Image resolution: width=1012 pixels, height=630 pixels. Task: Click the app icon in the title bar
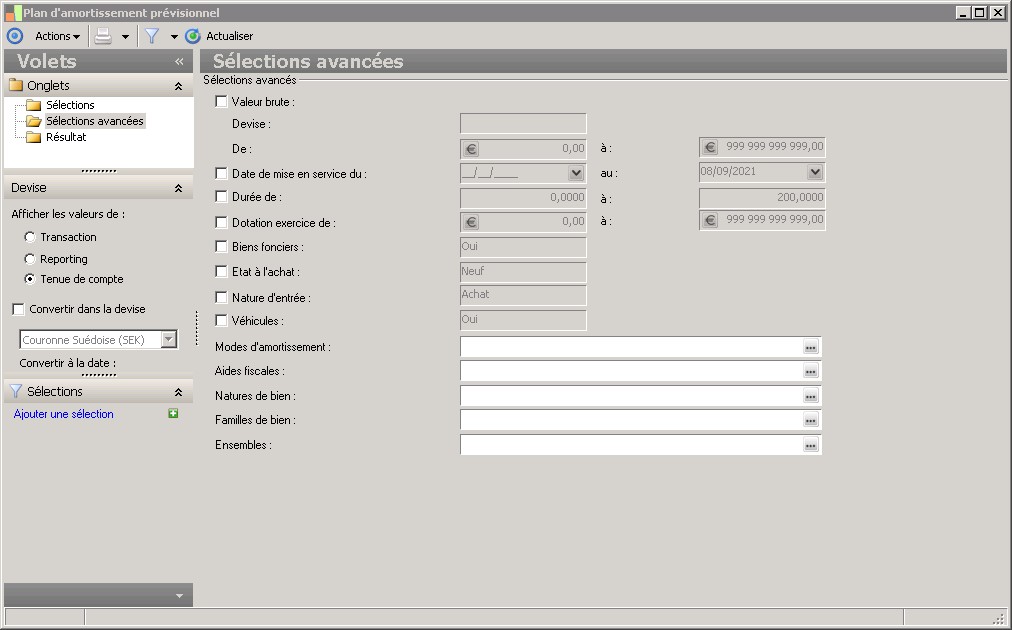[12, 12]
